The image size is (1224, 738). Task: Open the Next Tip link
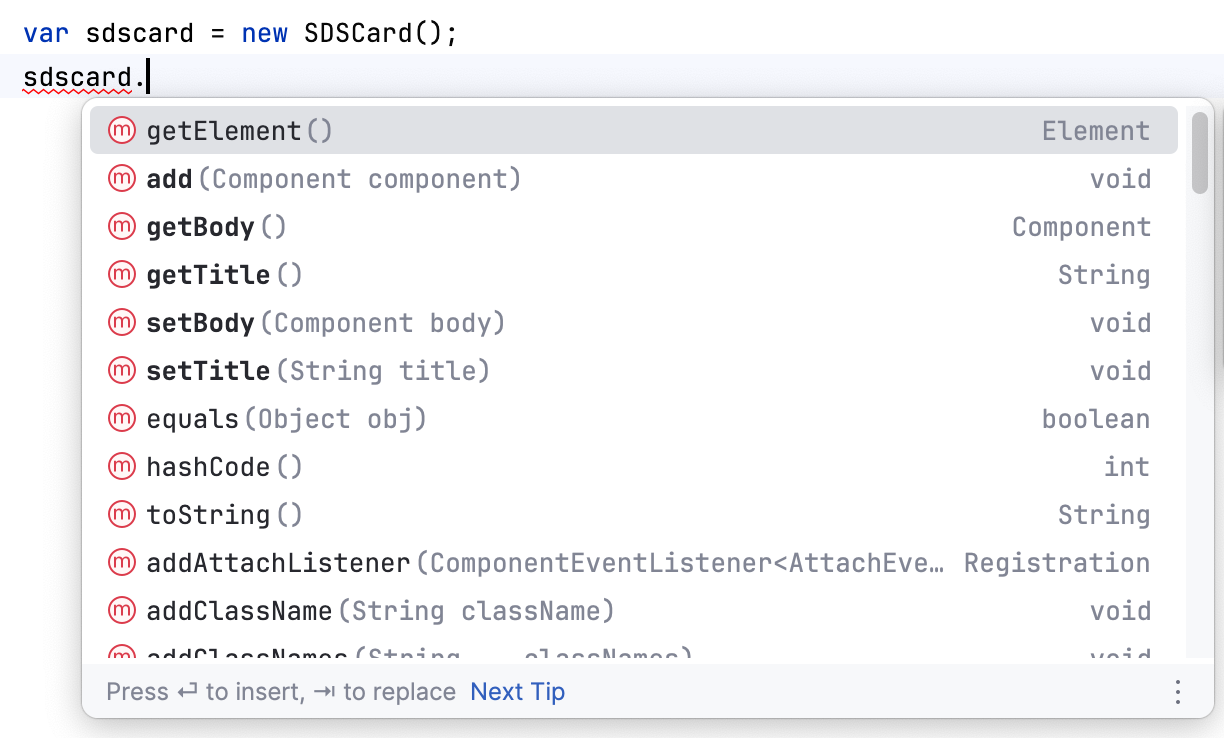tap(517, 691)
